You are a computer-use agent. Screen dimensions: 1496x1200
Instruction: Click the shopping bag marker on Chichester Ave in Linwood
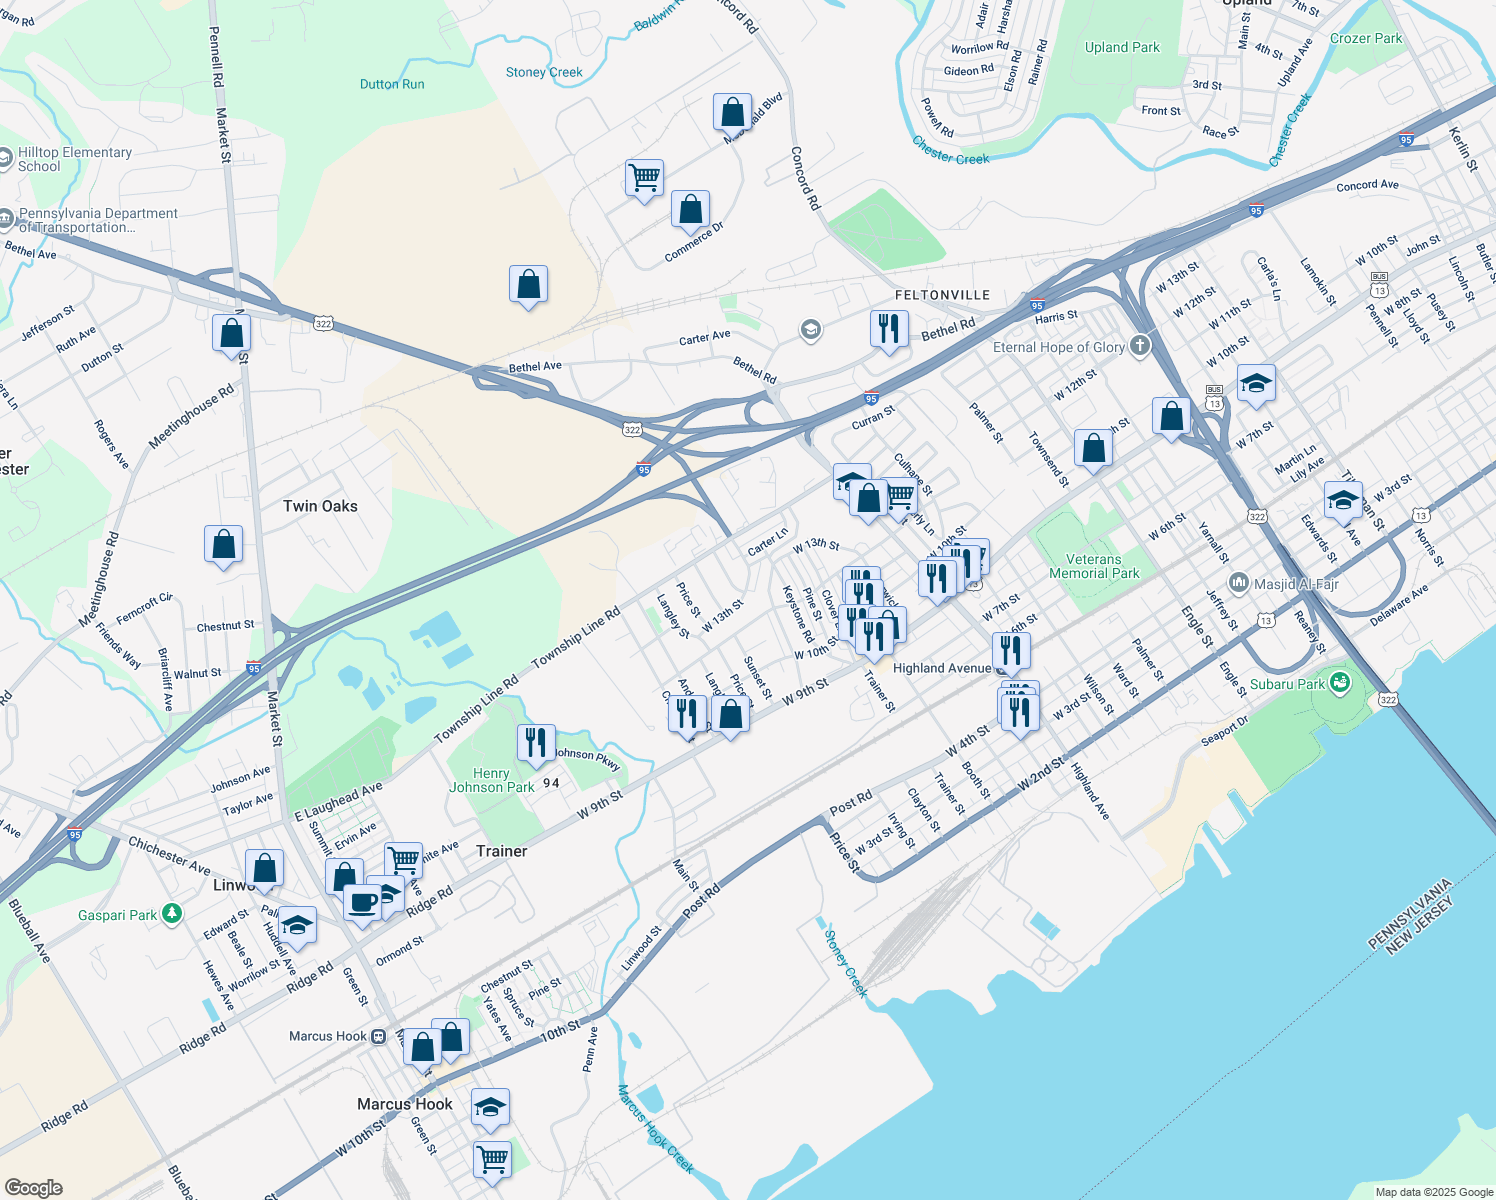264,869
